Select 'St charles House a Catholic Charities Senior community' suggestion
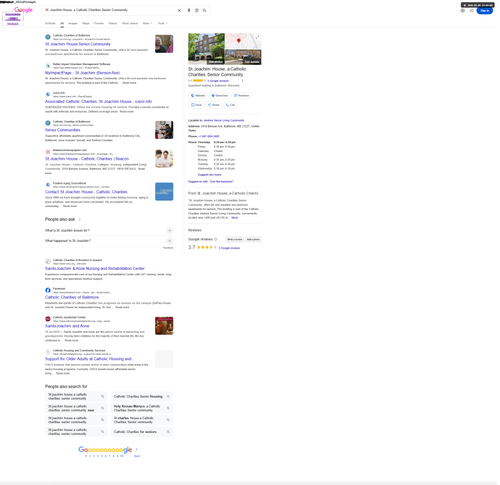 [x=142, y=420]
